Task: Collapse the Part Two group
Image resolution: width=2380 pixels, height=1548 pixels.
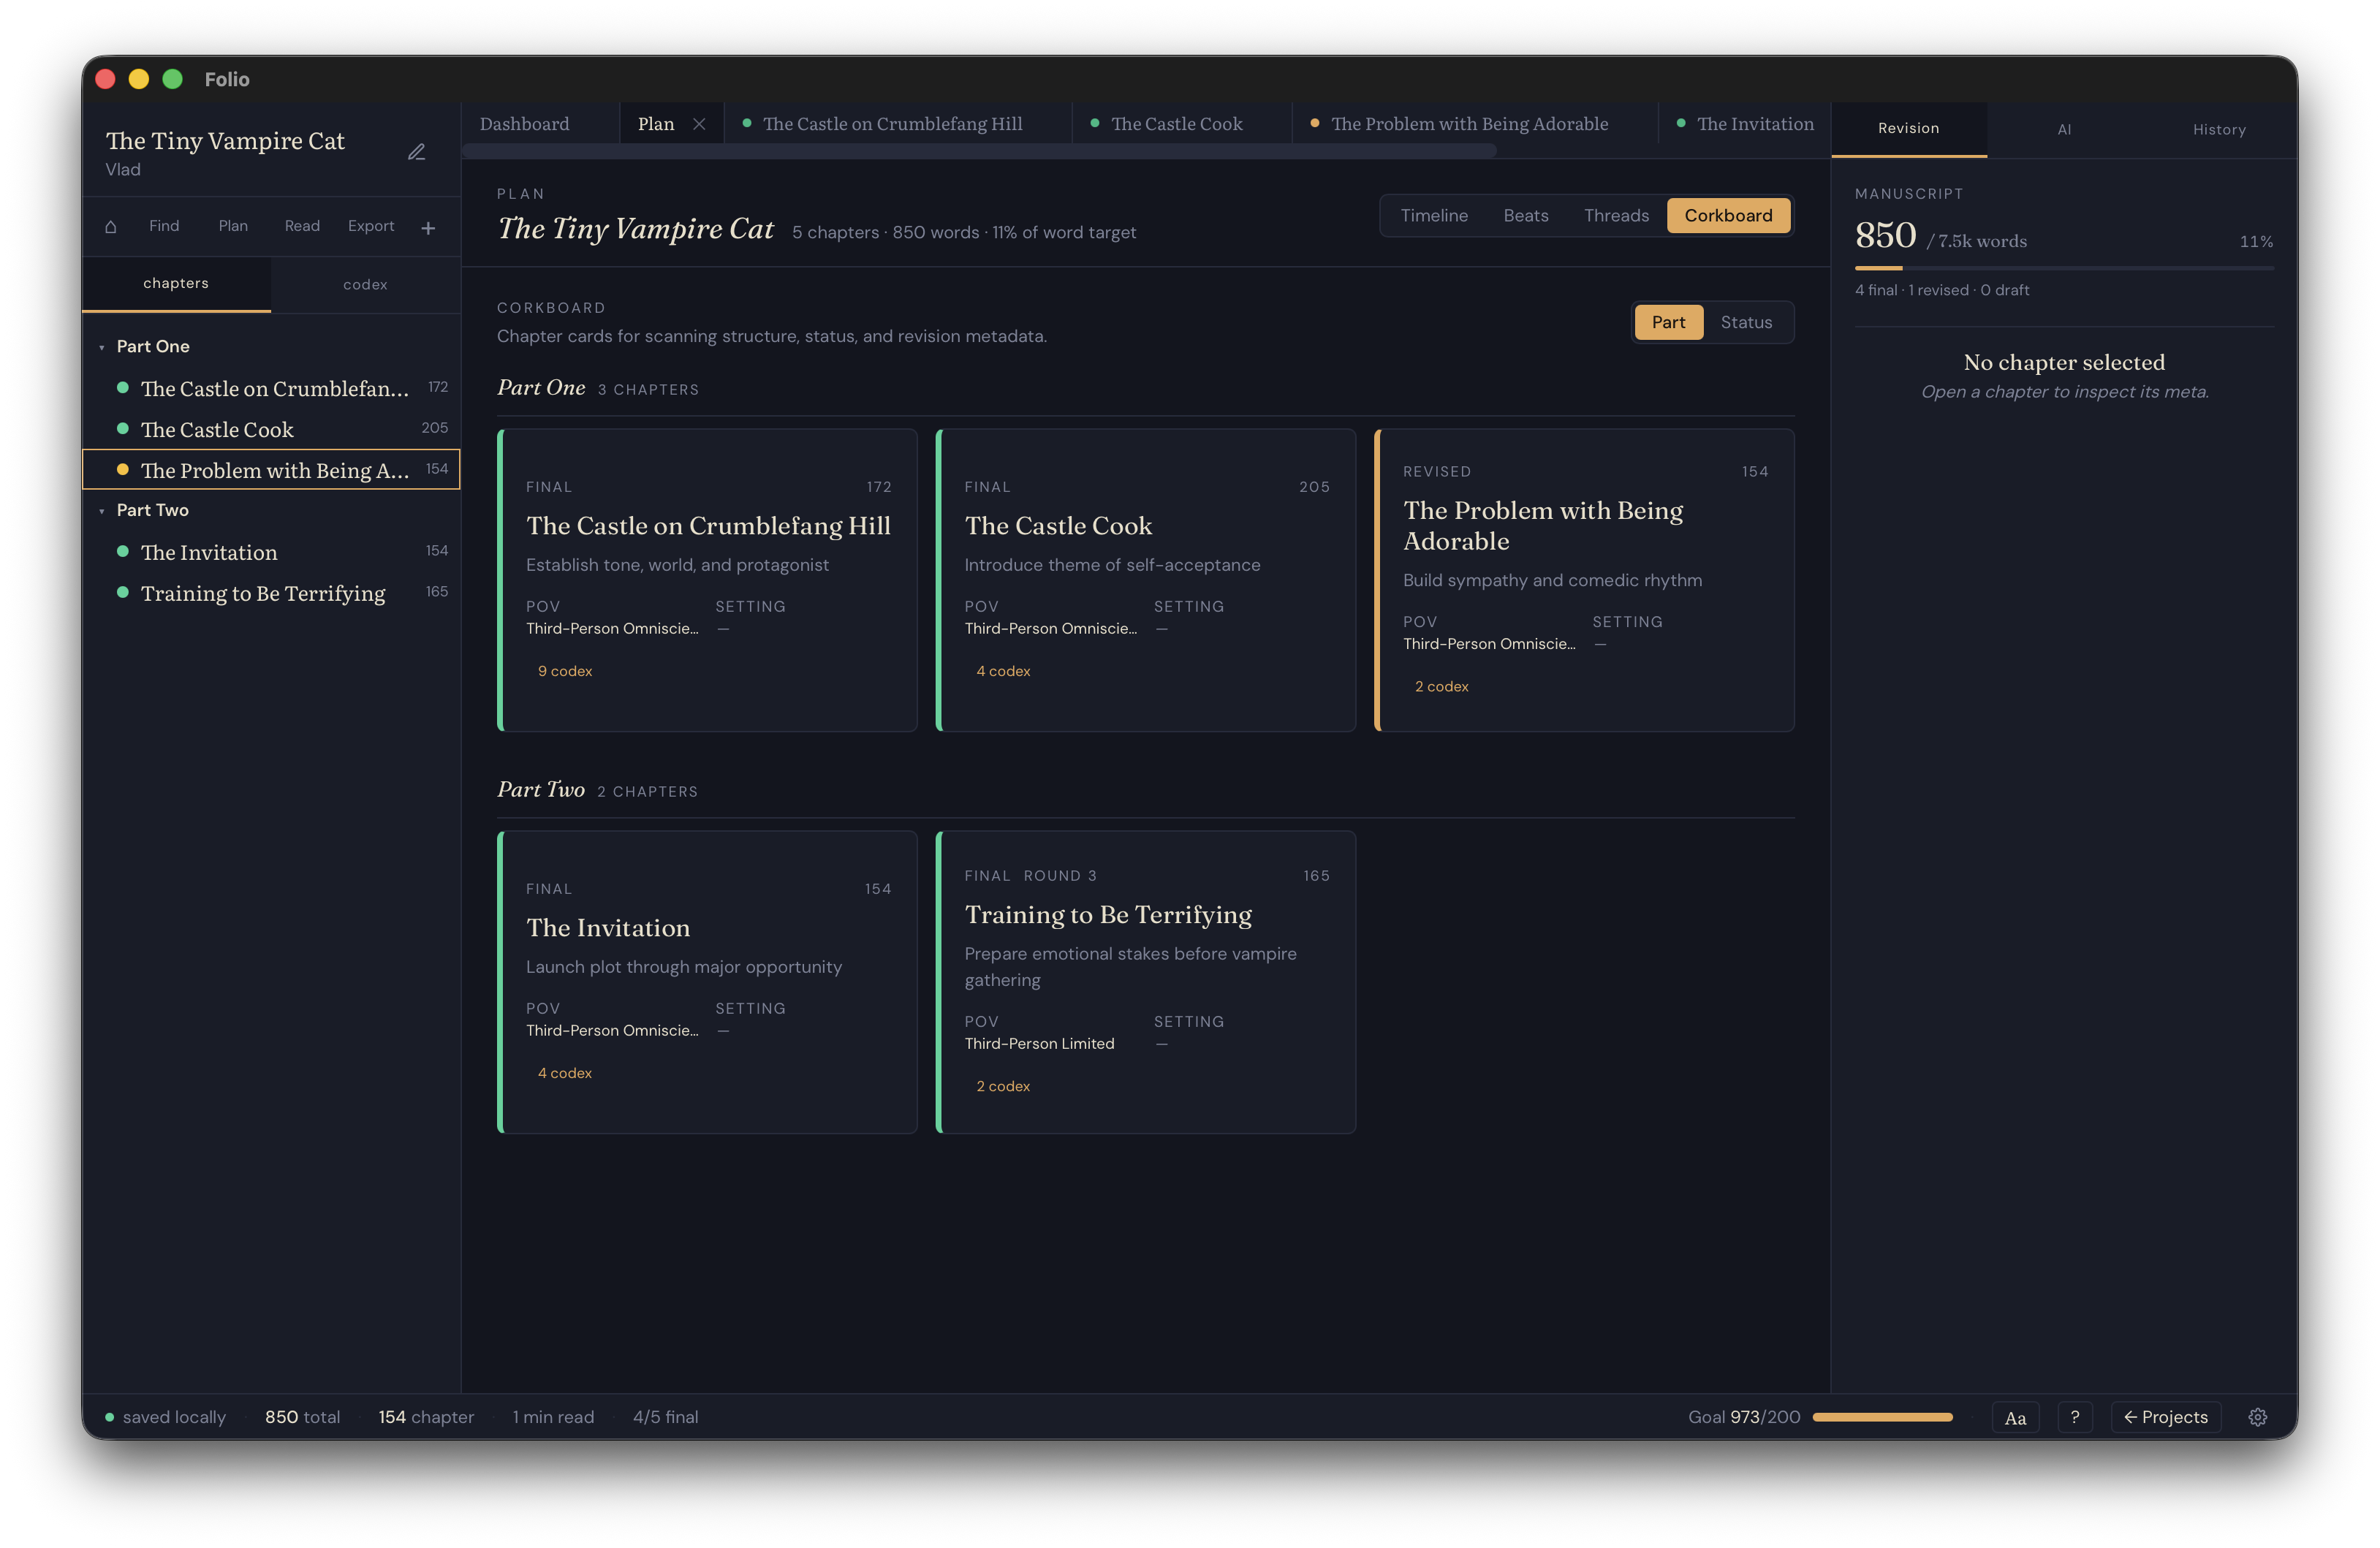Action: pyautogui.click(x=102, y=511)
